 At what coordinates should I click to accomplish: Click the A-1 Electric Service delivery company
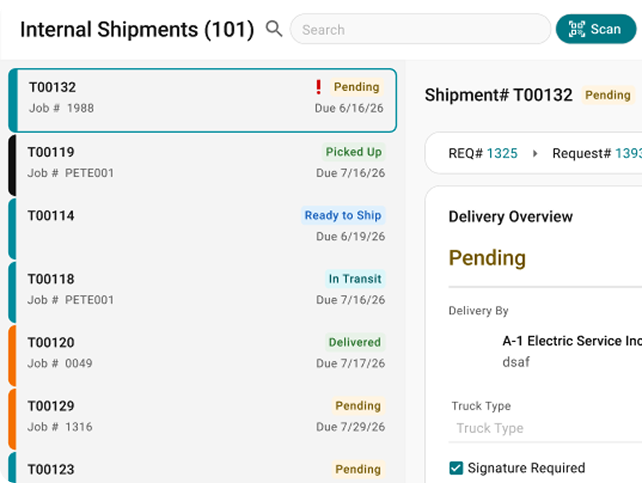tap(572, 341)
